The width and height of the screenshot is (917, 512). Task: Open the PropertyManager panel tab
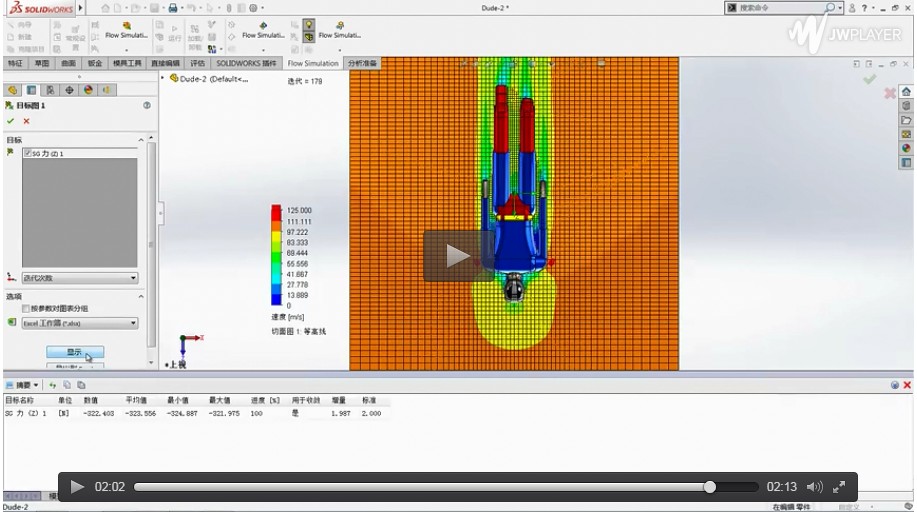coord(32,90)
